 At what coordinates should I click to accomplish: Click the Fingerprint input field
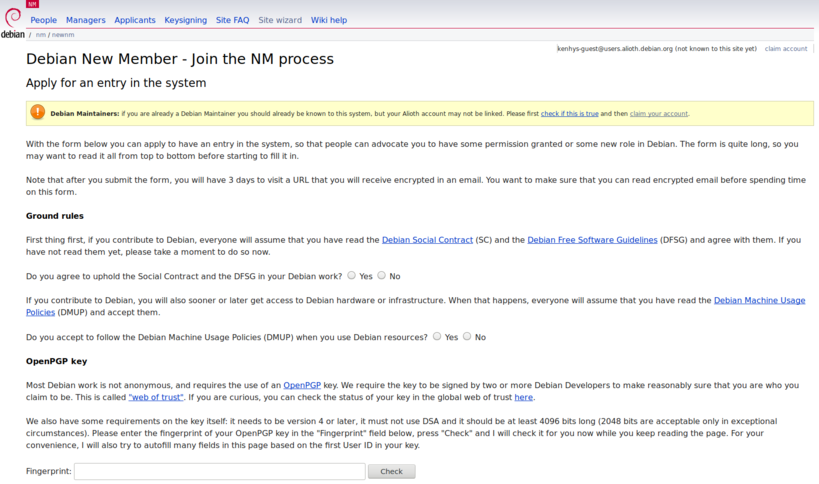pyautogui.click(x=220, y=471)
